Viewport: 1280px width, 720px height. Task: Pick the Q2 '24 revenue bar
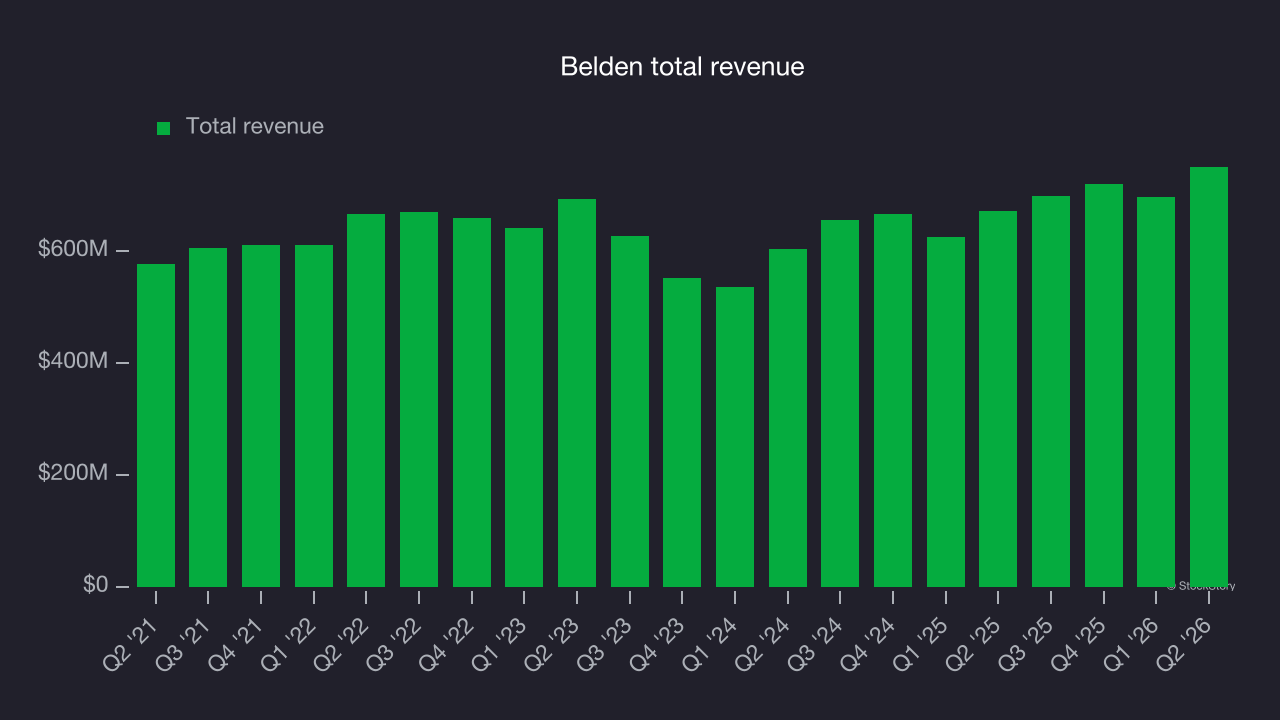788,418
